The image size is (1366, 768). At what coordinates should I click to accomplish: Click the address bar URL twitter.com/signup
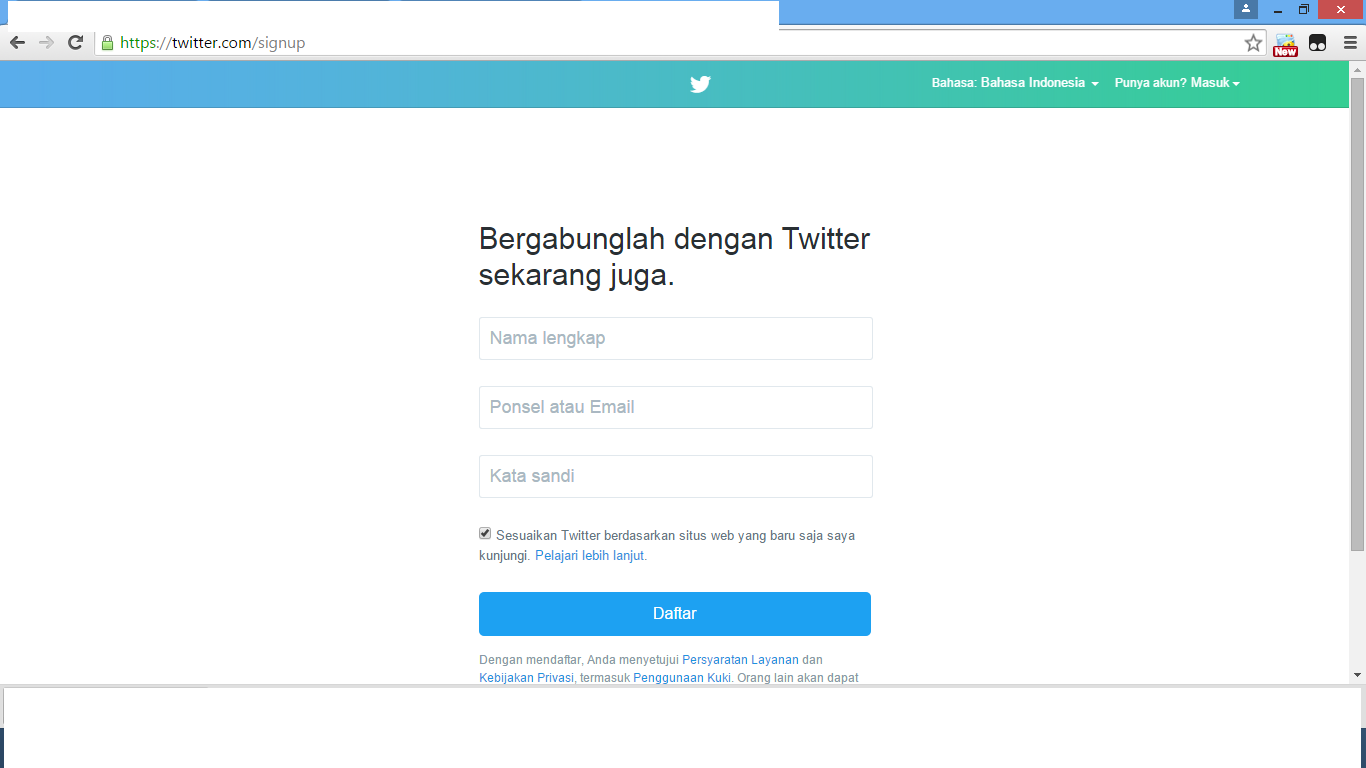(x=212, y=43)
